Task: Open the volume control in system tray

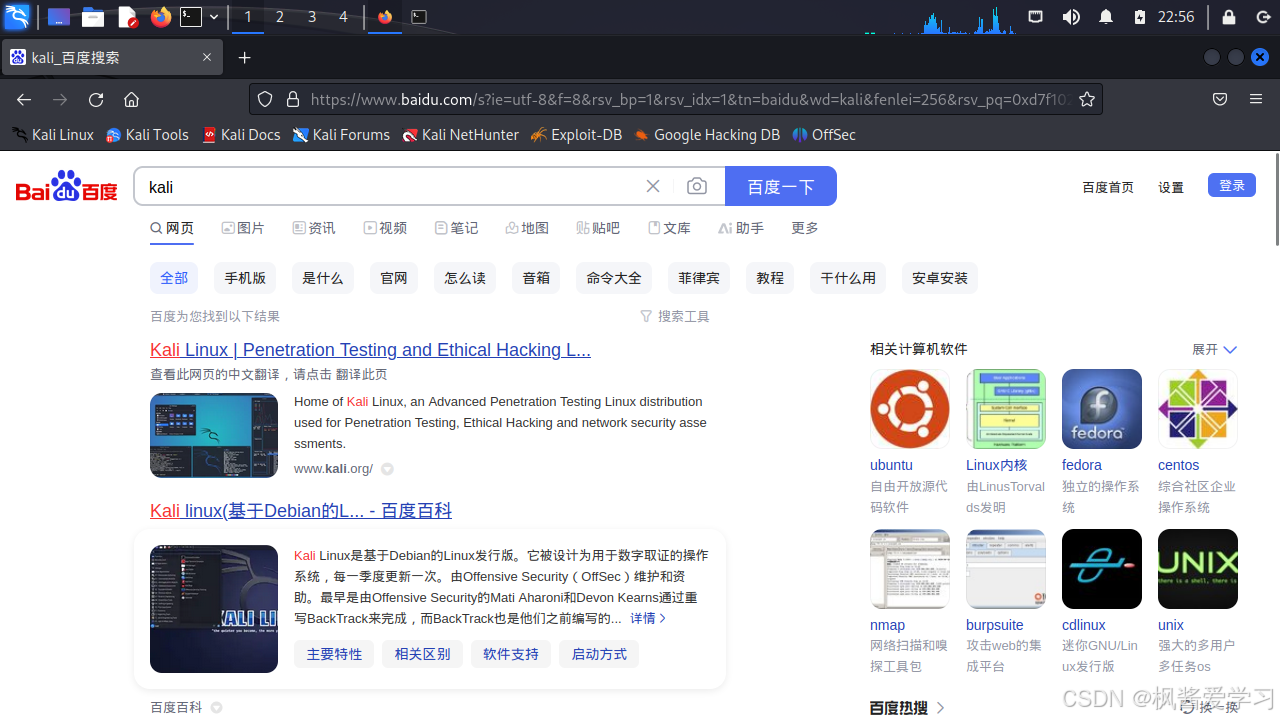Action: click(x=1071, y=17)
